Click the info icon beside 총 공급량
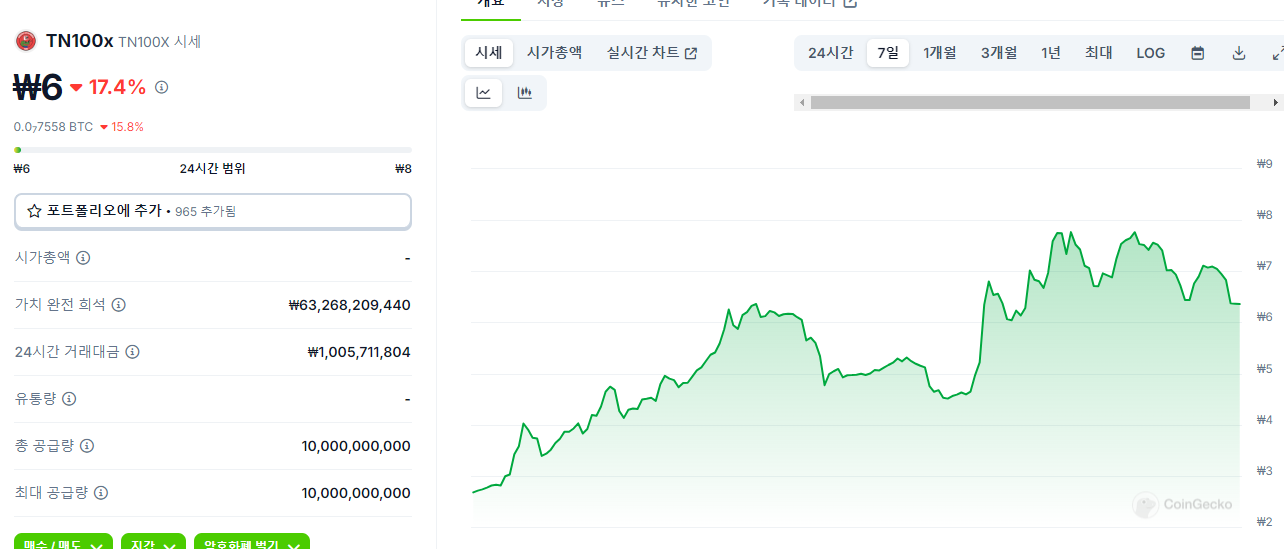Image resolution: width=1285 pixels, height=549 pixels. 87,445
